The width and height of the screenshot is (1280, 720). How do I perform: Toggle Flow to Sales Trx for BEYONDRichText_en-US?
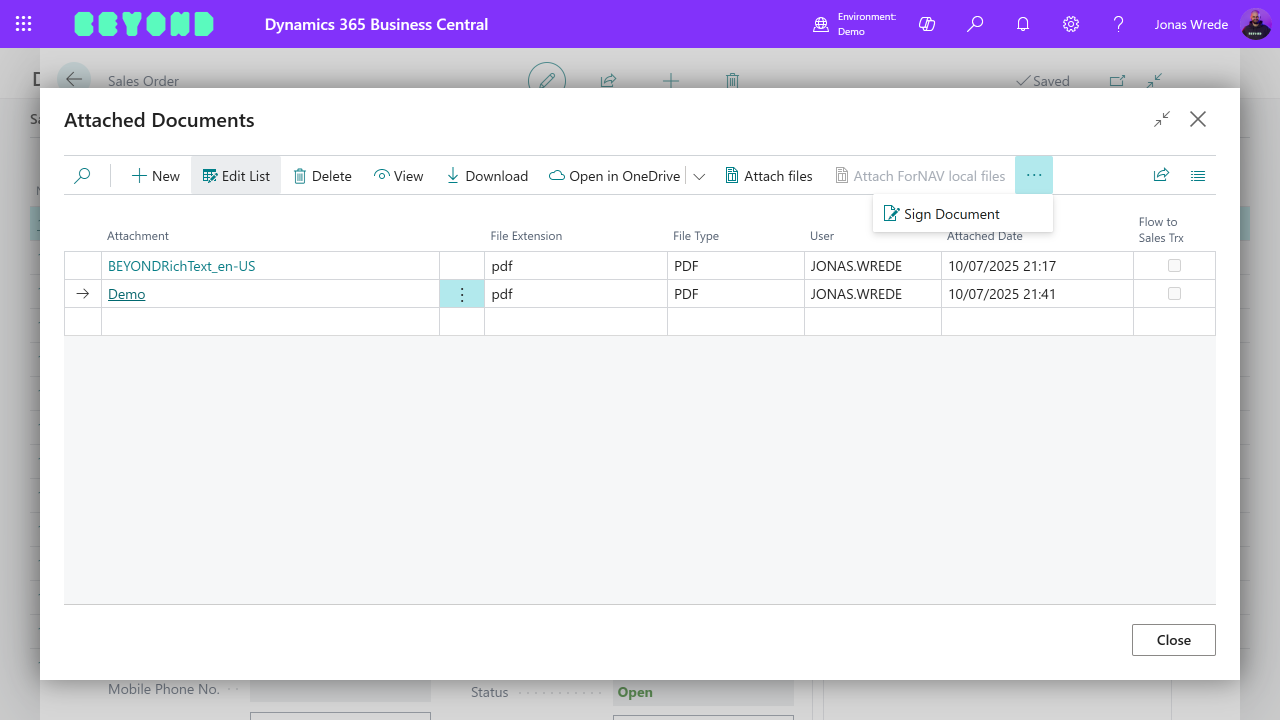pyautogui.click(x=1174, y=265)
